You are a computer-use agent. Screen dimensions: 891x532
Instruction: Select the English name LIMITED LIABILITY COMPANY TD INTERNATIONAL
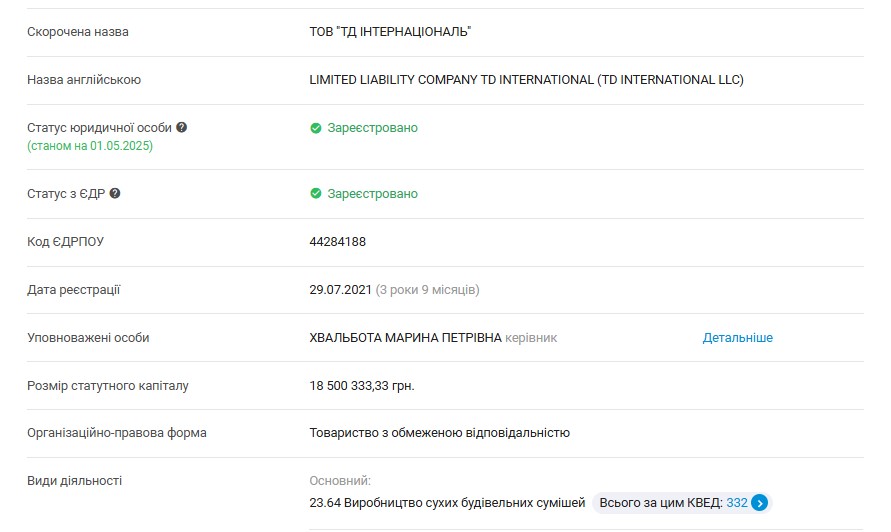pos(526,80)
